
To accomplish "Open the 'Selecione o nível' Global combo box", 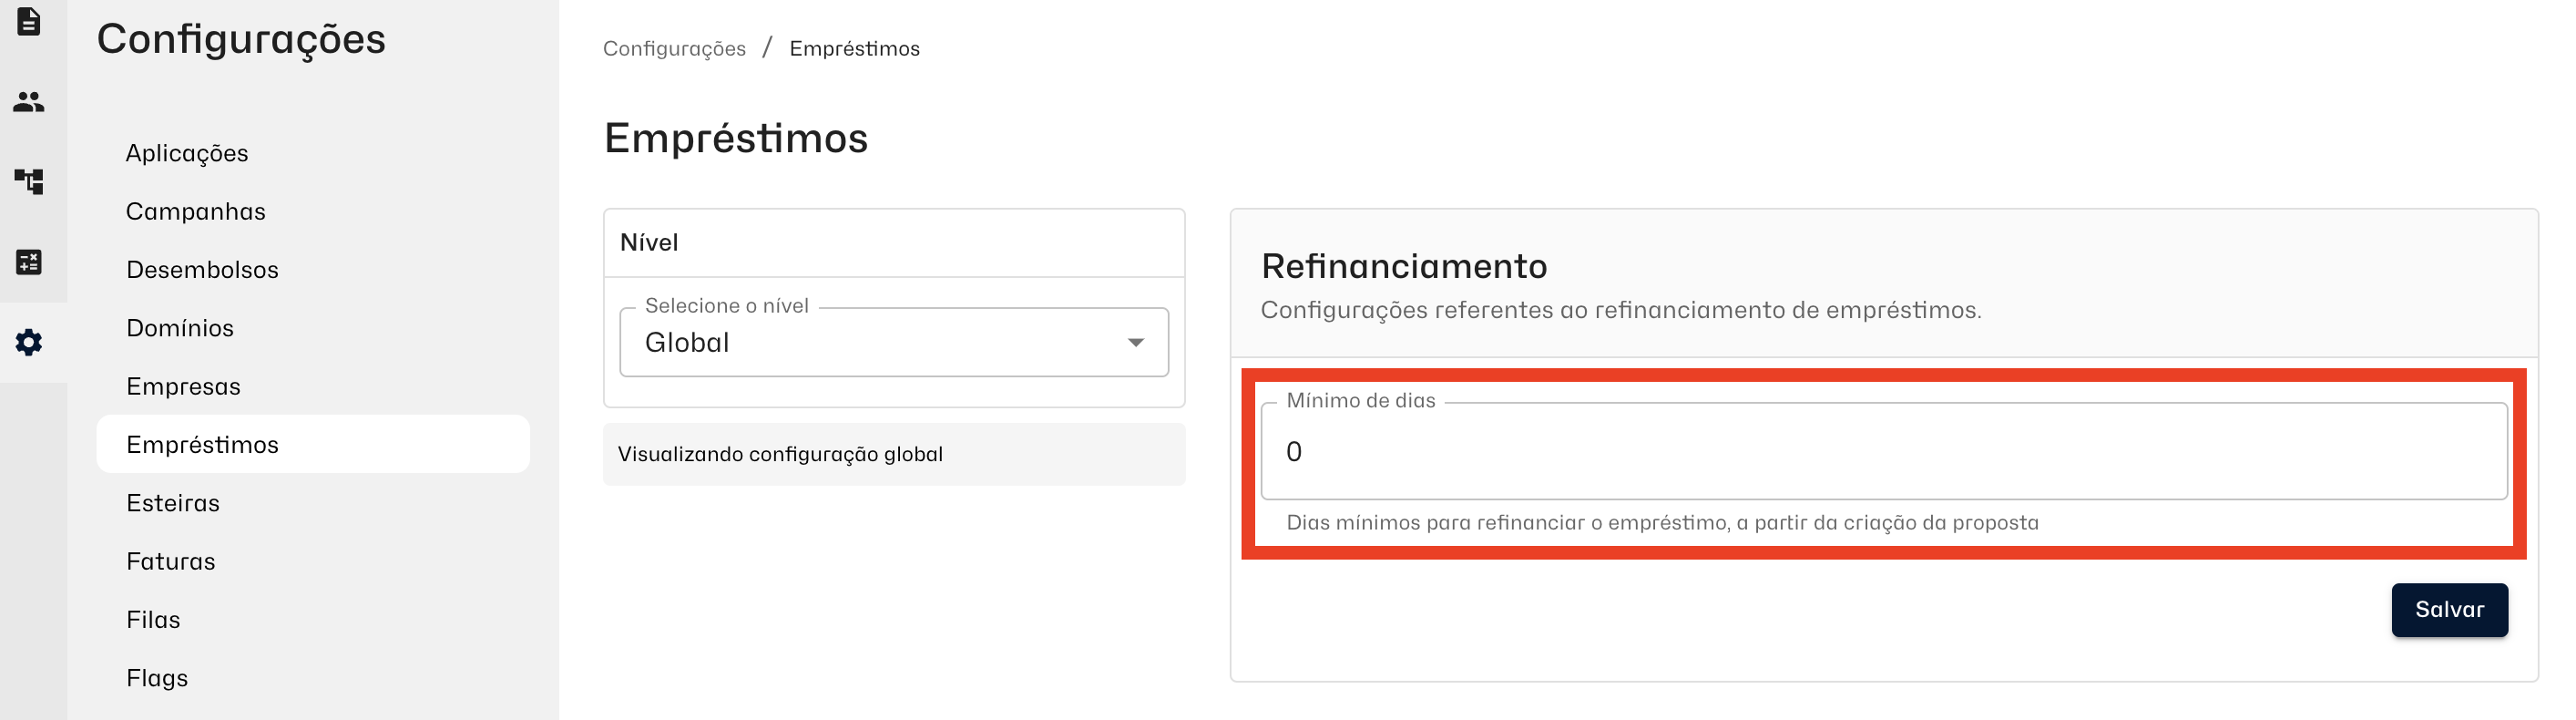I will [x=880, y=343].
